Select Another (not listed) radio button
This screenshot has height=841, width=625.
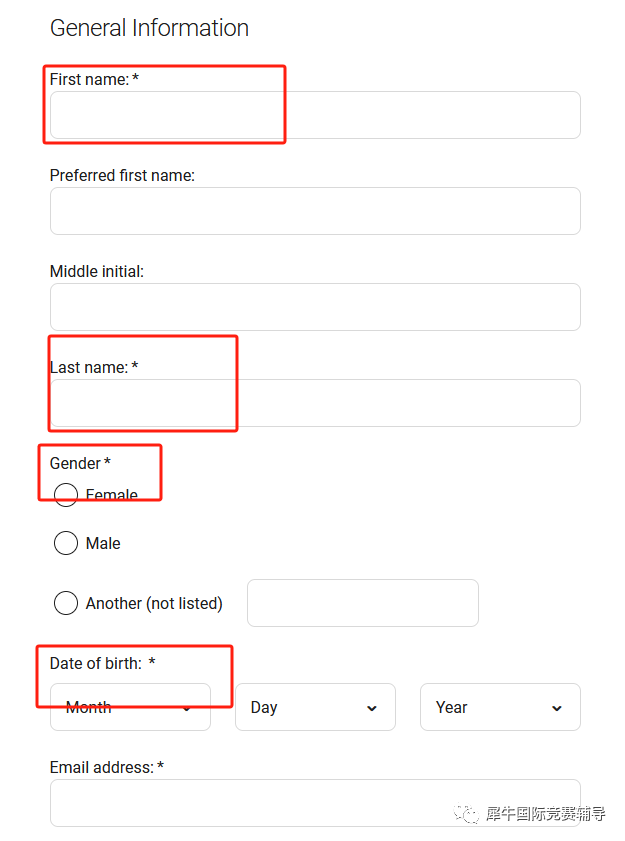tap(66, 603)
